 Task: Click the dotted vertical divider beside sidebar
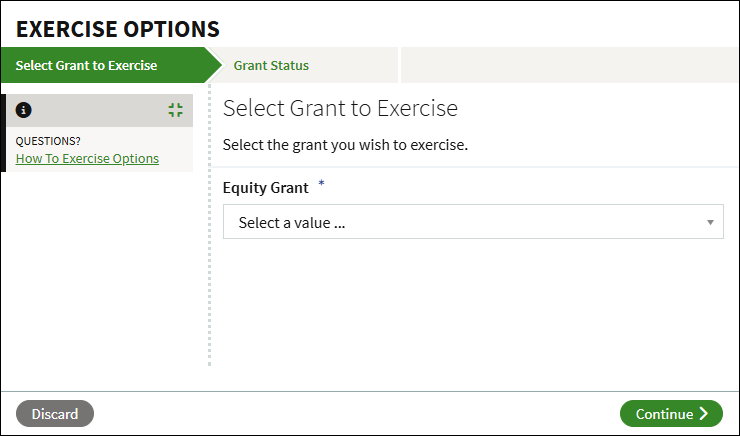(209, 250)
